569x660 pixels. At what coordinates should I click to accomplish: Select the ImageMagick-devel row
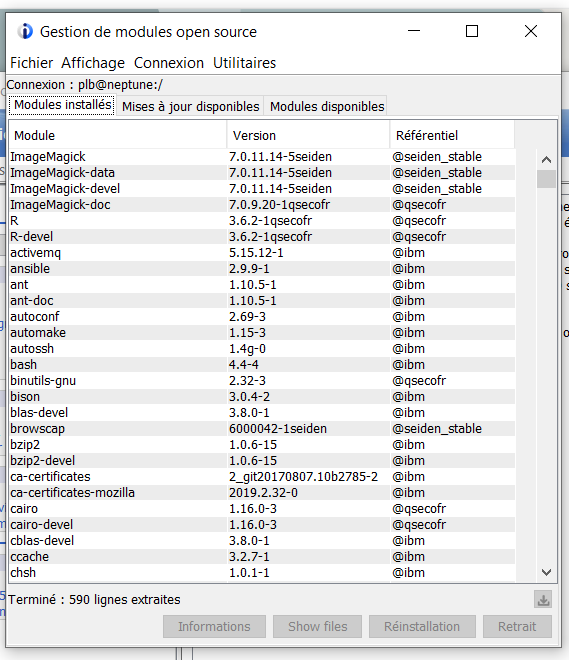coord(262,189)
